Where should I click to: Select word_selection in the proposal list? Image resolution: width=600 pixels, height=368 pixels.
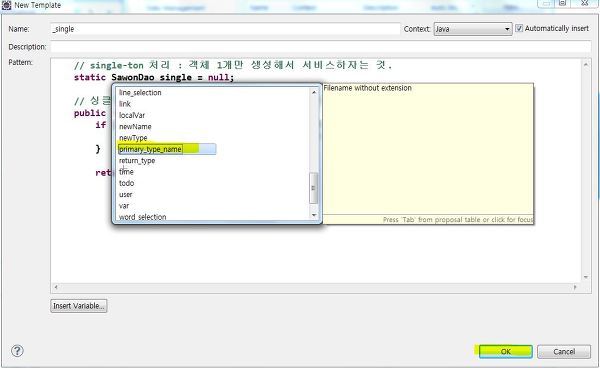(143, 217)
